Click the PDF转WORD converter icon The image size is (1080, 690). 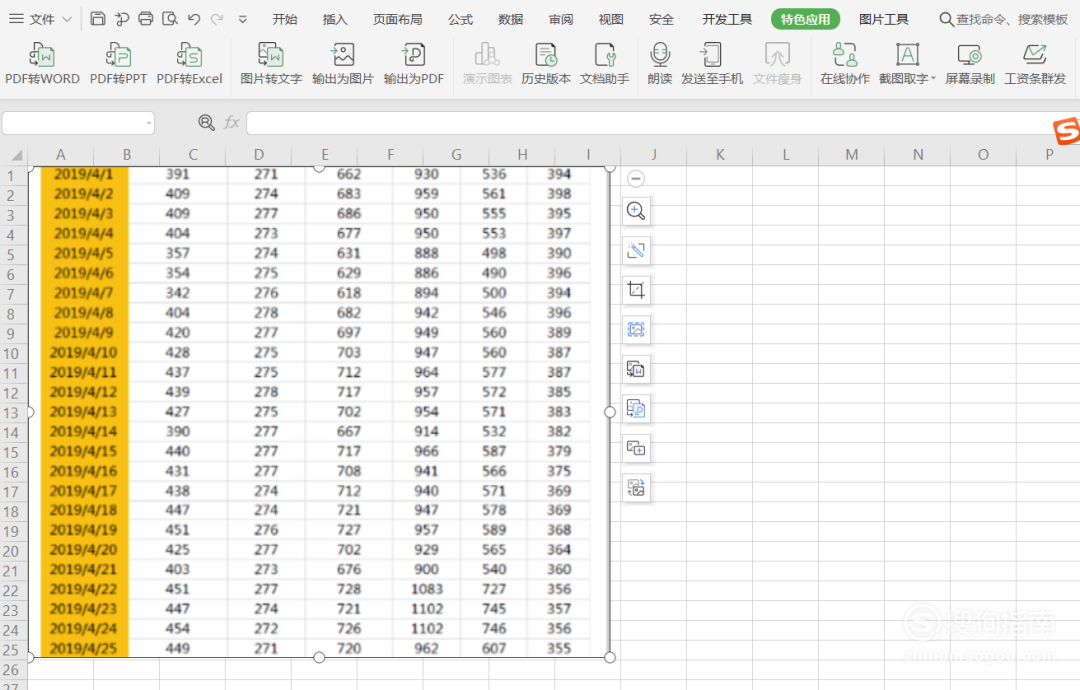[42, 63]
